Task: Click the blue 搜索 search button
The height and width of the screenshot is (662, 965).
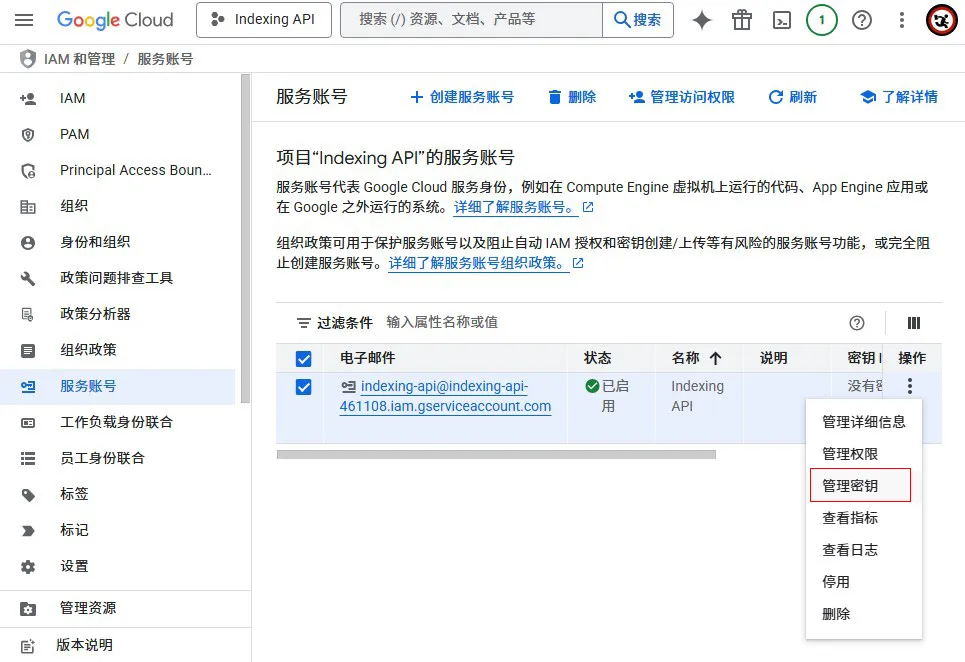Action: [x=638, y=20]
